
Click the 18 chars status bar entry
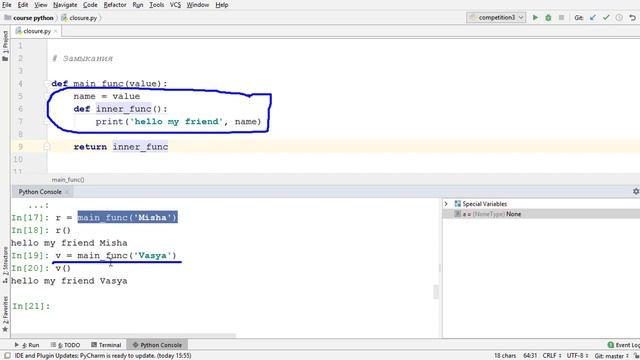coord(505,356)
